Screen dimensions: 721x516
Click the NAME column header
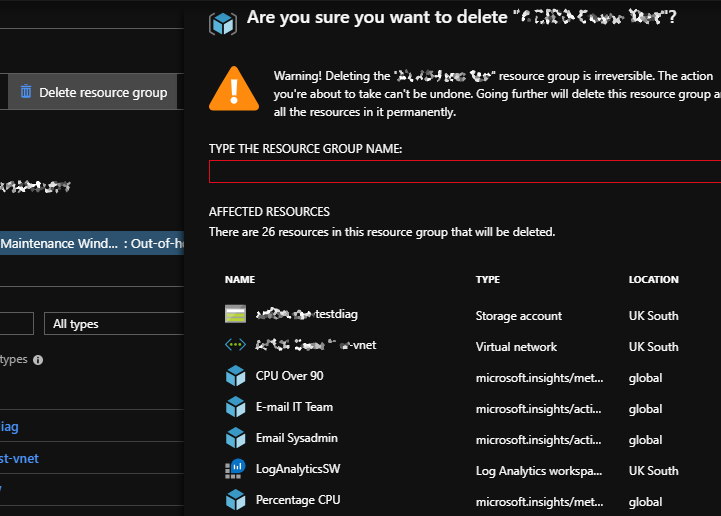tap(239, 280)
